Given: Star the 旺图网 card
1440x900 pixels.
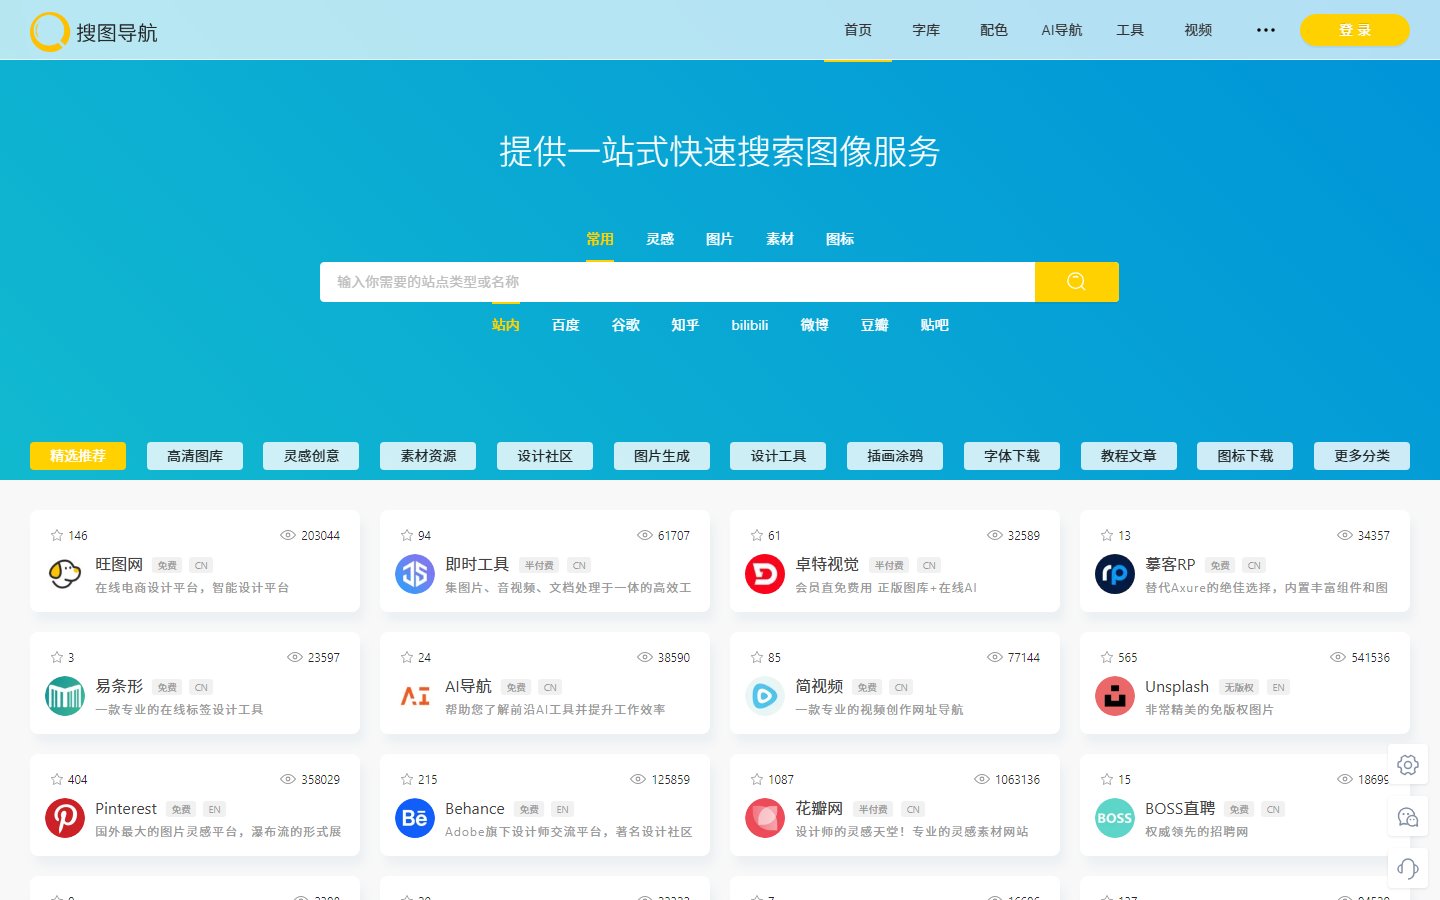Looking at the screenshot, I should pyautogui.click(x=57, y=535).
